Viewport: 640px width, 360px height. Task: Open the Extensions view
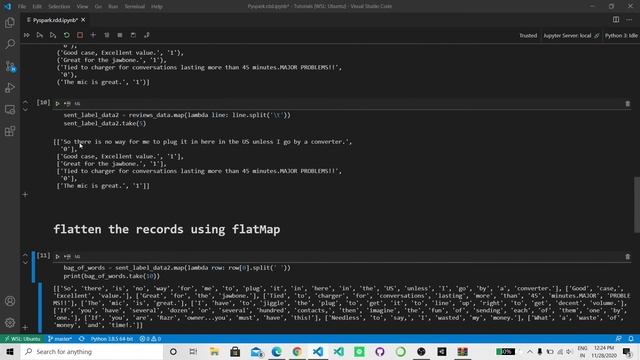click(x=10, y=131)
